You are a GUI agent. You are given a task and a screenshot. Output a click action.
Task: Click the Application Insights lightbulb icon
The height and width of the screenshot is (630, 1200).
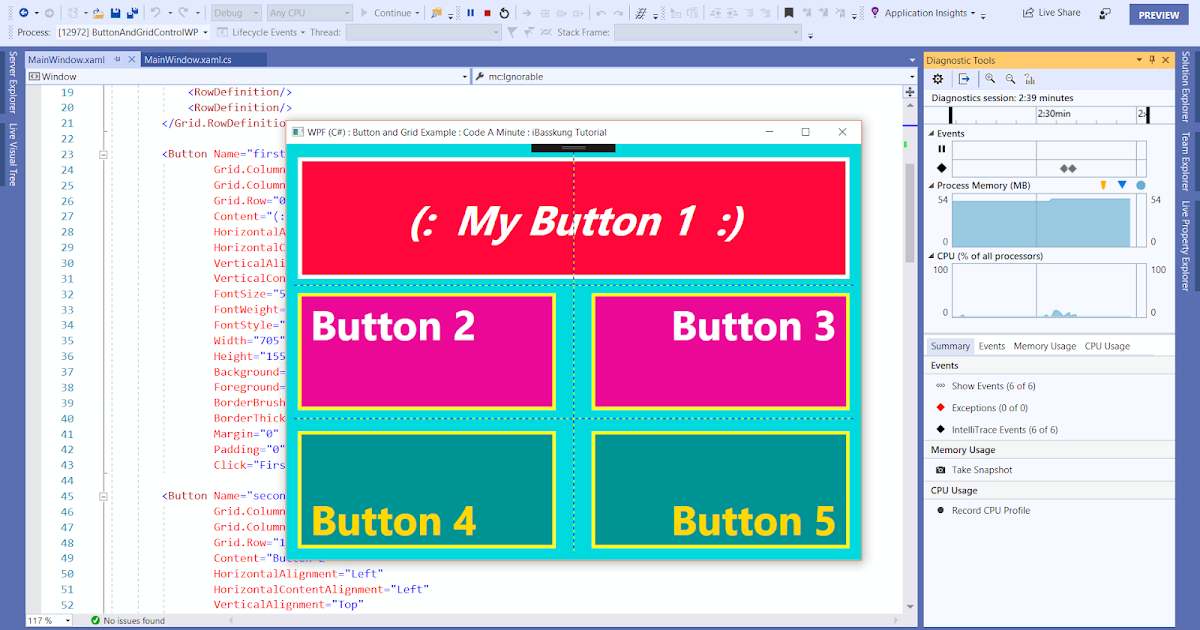[874, 13]
